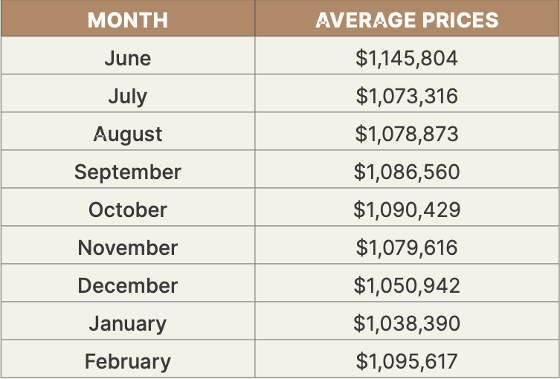Click the $1,073,316 price cell
560x379 pixels.
[x=407, y=96]
